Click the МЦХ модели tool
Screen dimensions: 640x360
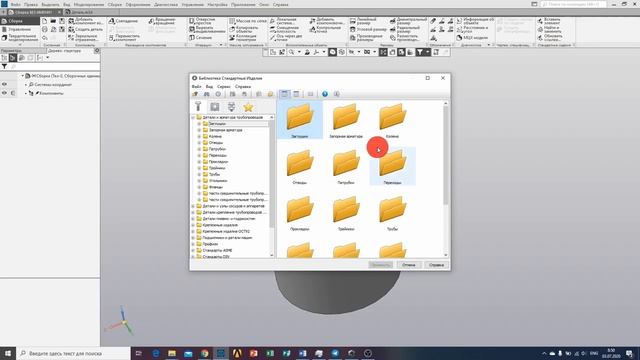472,38
